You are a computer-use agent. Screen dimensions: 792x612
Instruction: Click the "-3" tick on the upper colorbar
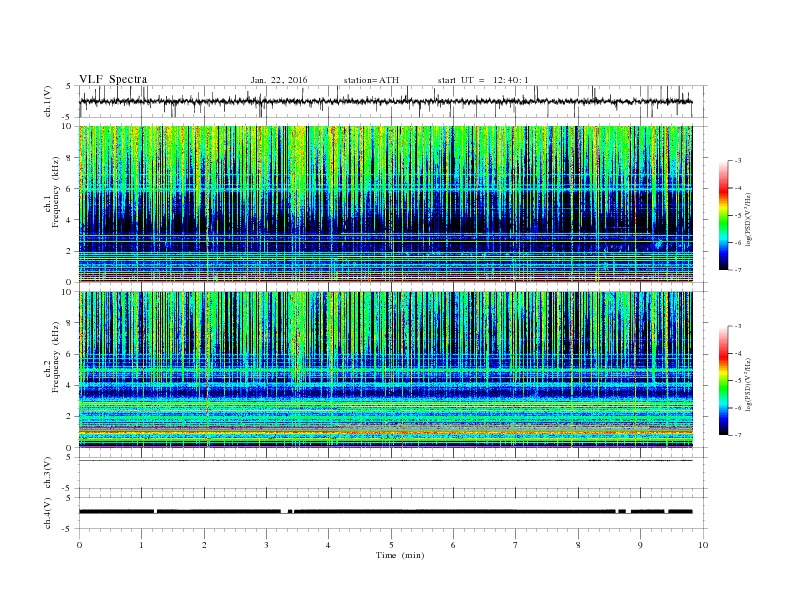[738, 161]
